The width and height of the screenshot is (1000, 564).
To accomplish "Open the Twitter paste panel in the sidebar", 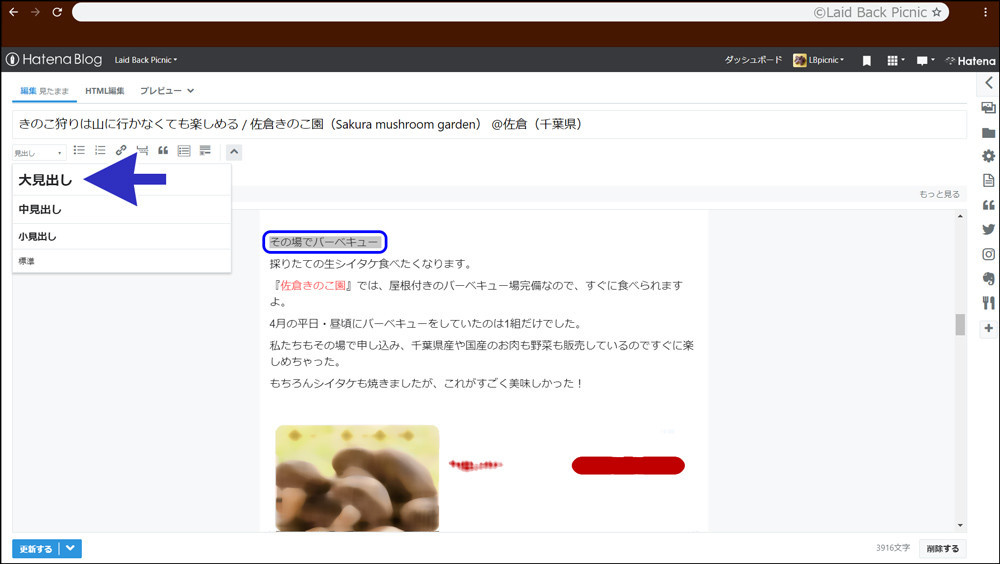I will 989,229.
